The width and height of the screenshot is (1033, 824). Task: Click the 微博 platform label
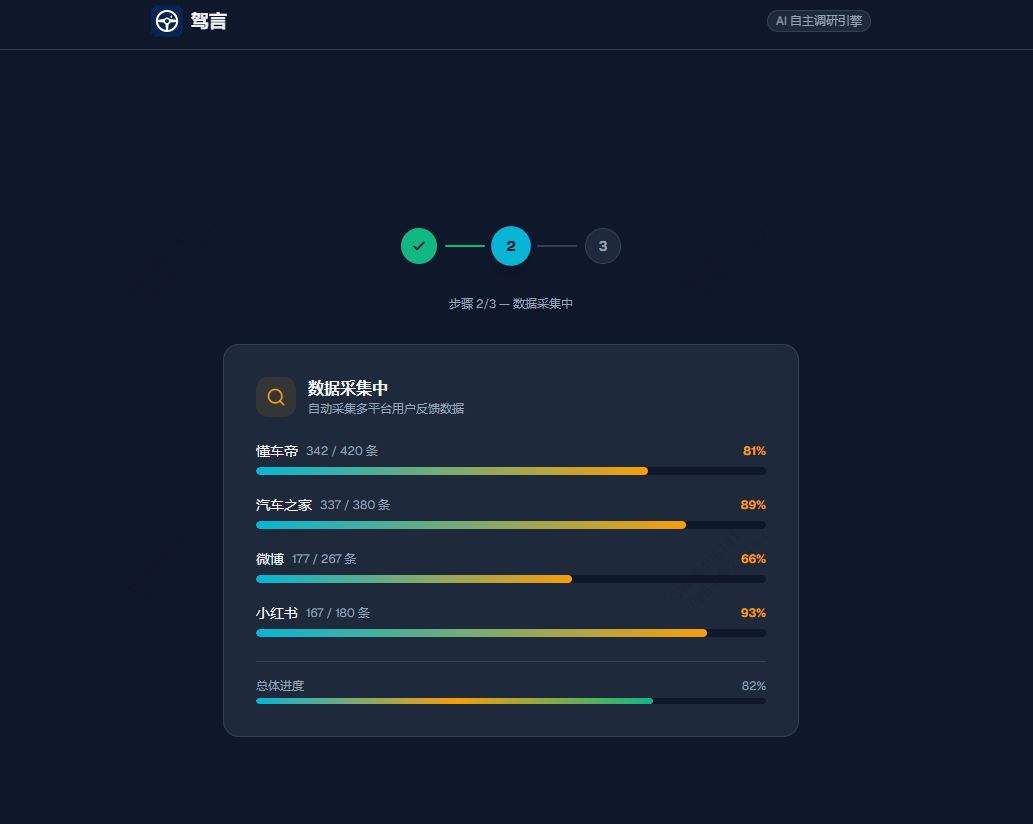[270, 559]
